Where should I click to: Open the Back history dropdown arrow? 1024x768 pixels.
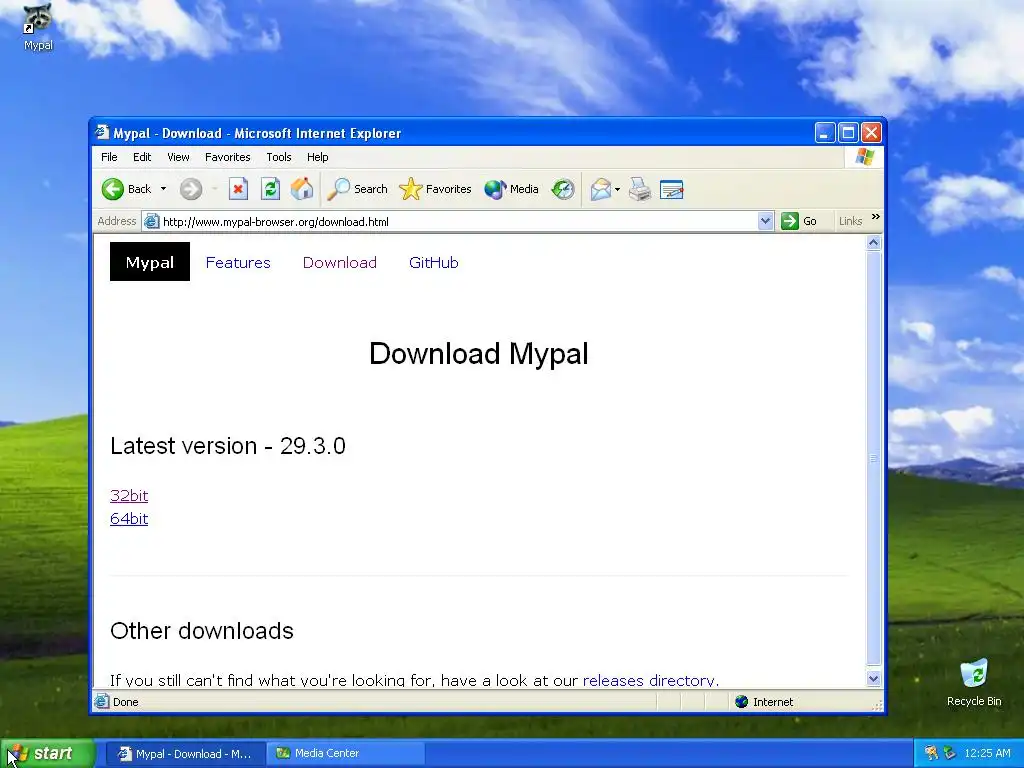[x=163, y=189]
